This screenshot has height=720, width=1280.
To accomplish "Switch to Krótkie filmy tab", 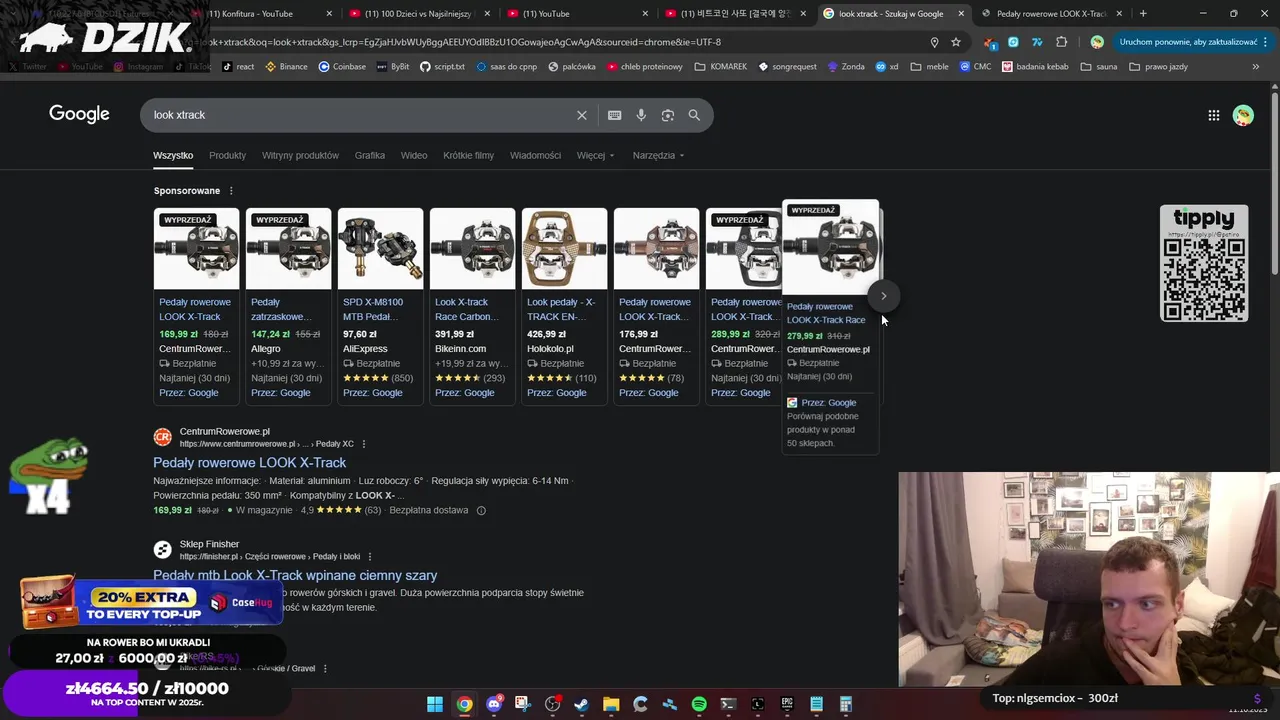I will coord(469,156).
